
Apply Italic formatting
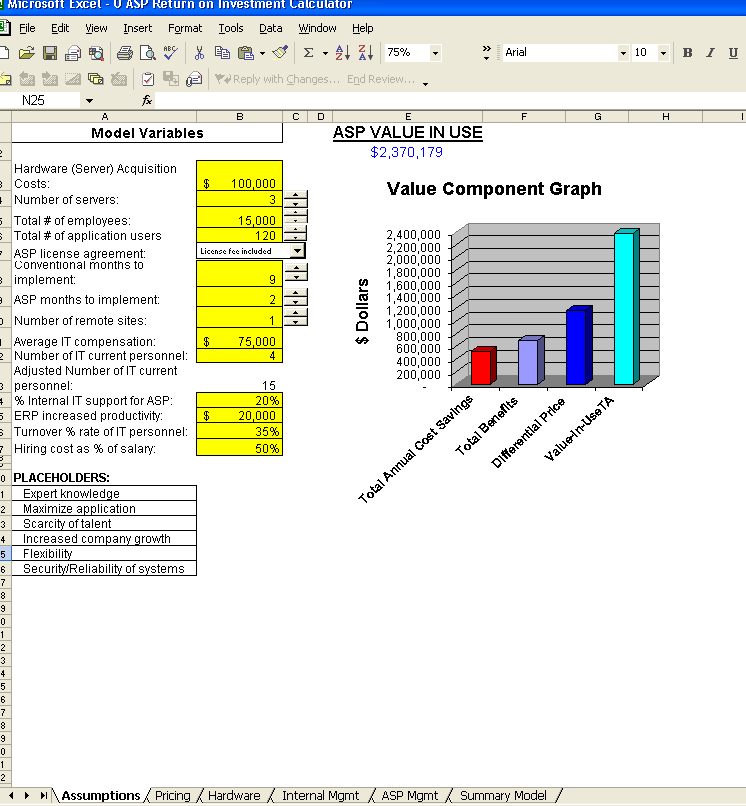710,52
